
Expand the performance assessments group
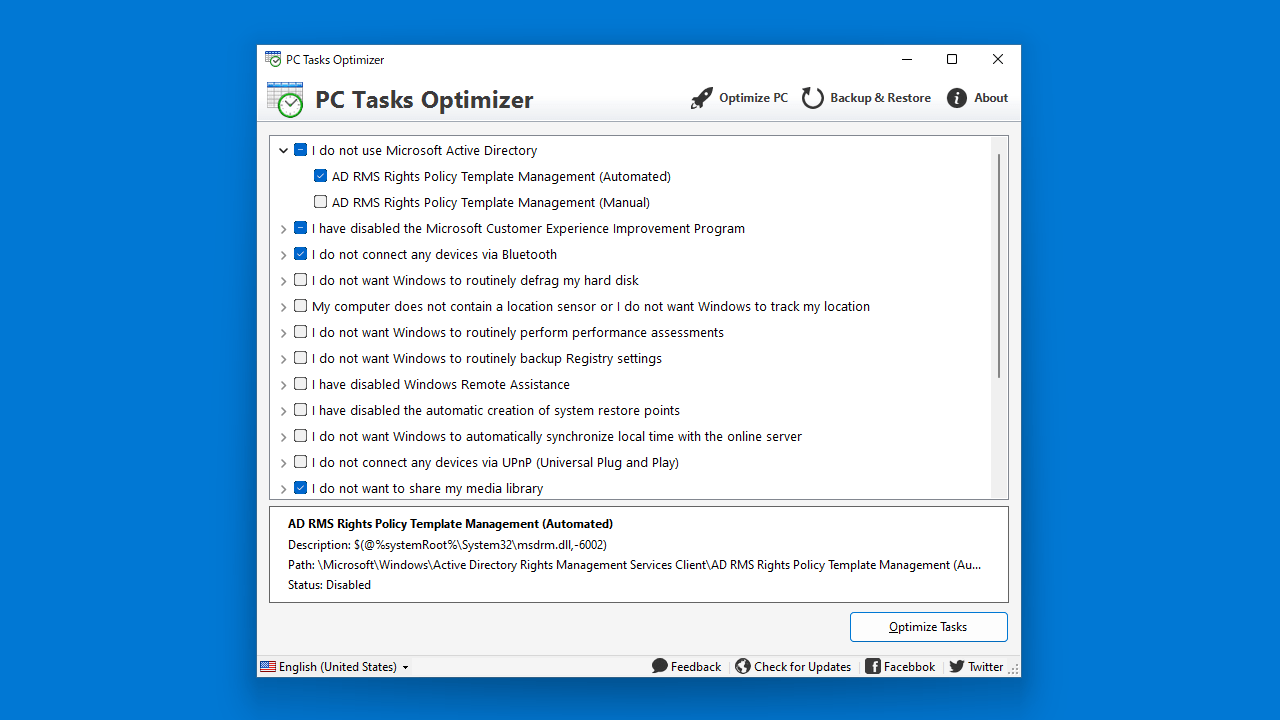[283, 333]
